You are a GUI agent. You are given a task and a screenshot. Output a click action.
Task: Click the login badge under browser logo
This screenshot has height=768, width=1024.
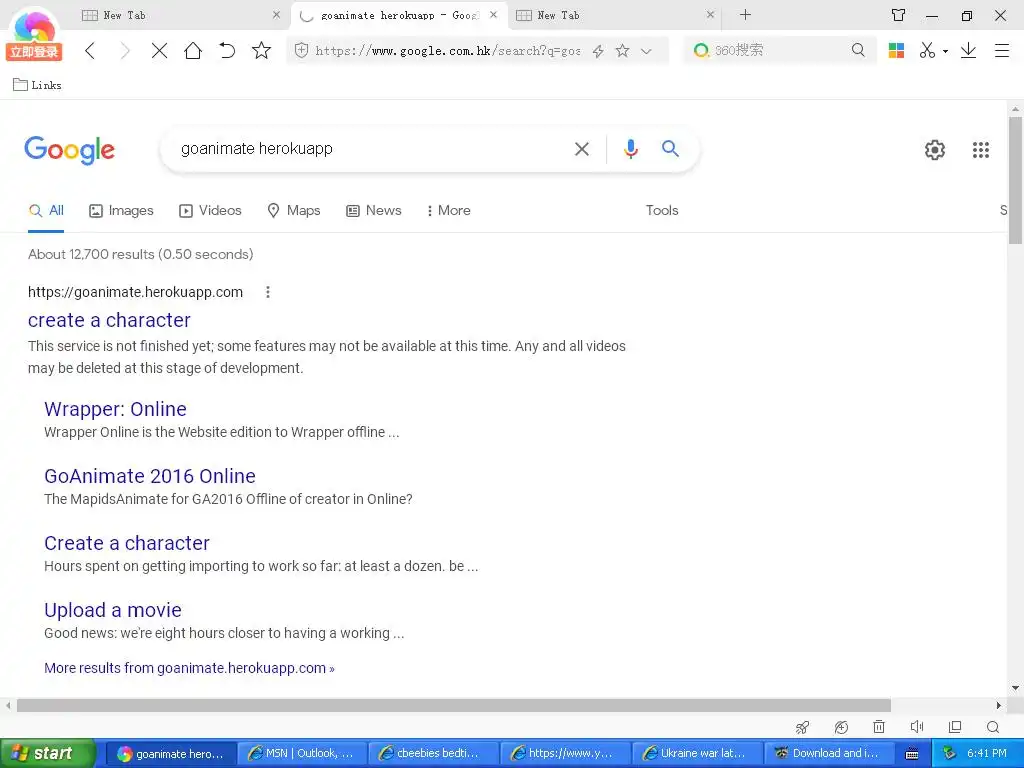34,52
